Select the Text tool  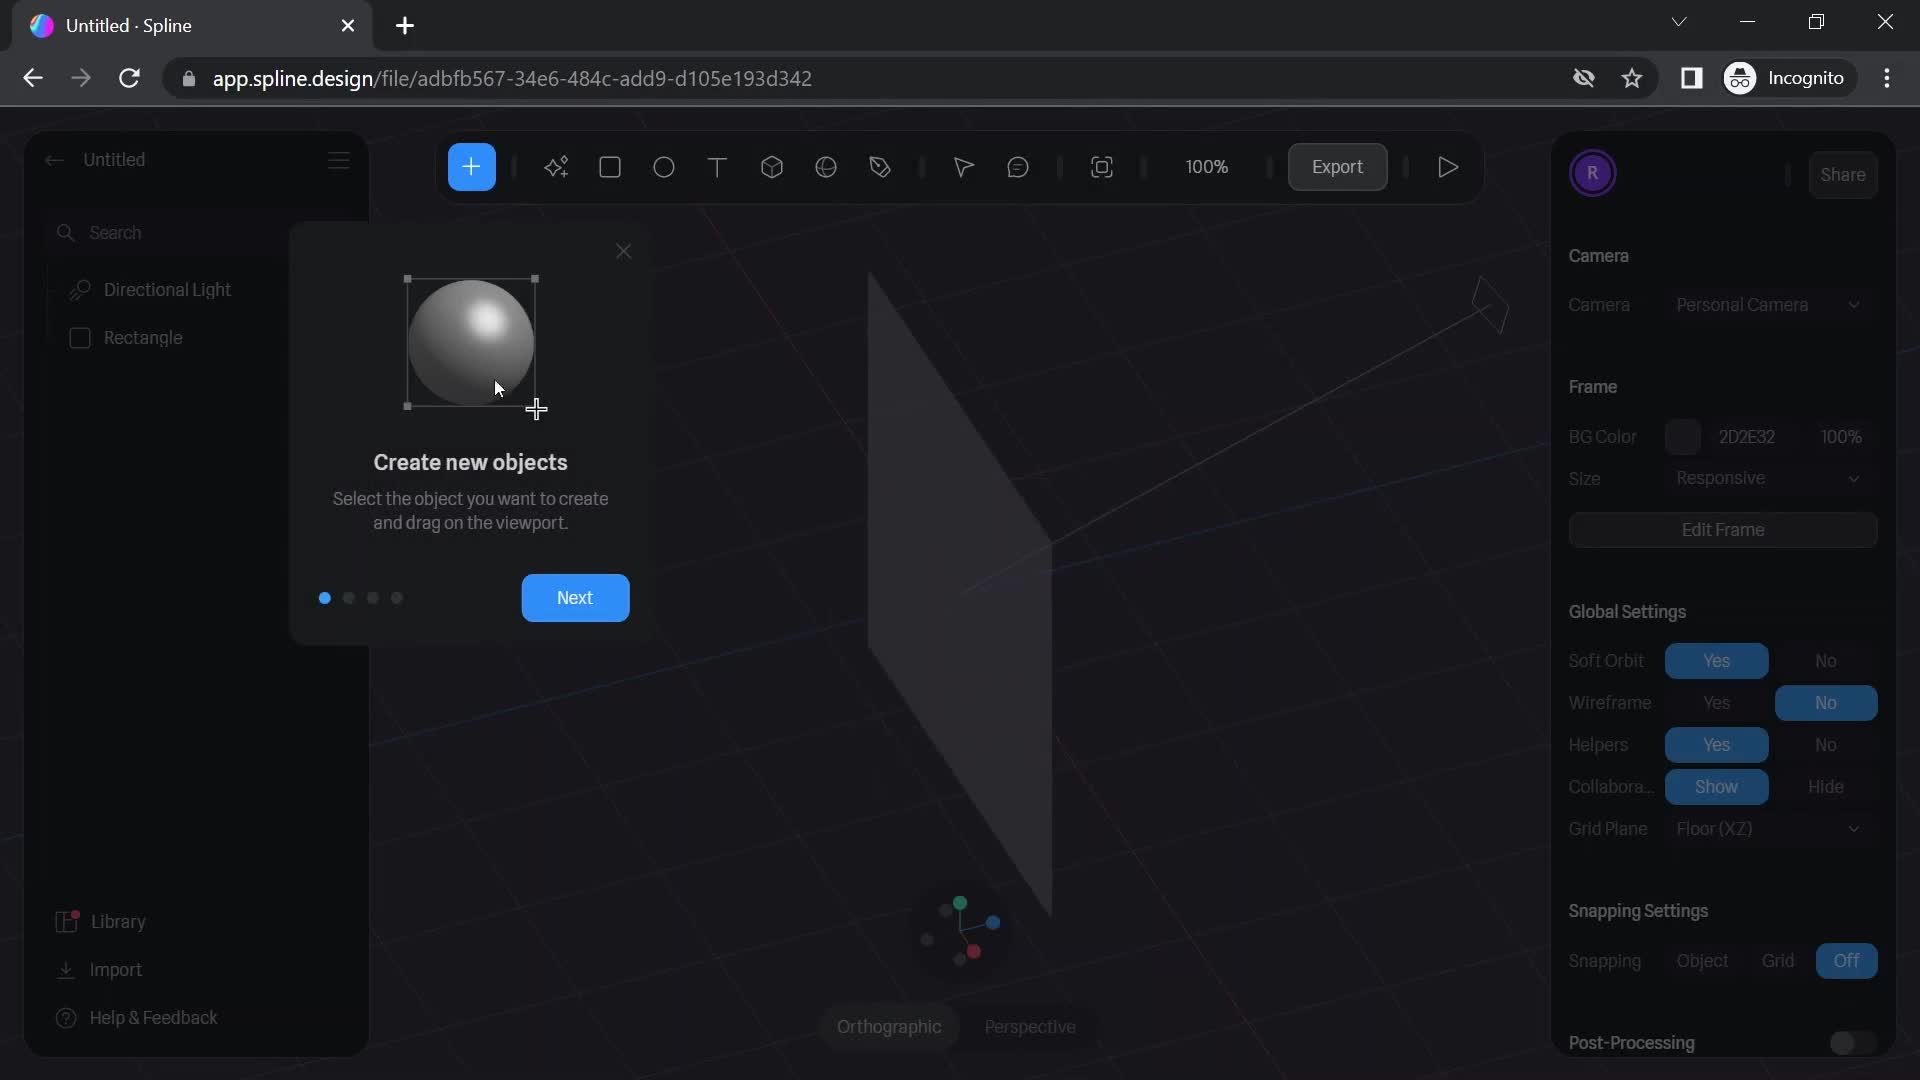tap(716, 166)
